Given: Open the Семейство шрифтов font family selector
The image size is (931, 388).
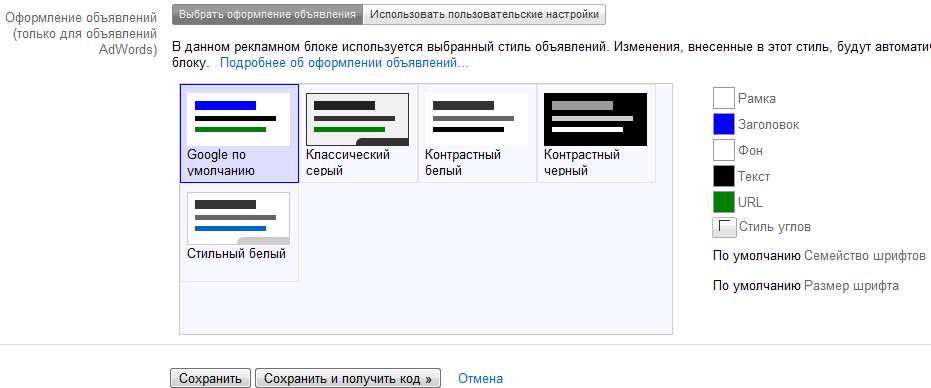Looking at the screenshot, I should click(819, 256).
